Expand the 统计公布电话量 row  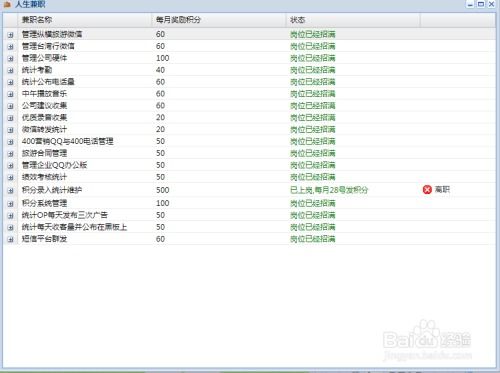click(x=10, y=82)
